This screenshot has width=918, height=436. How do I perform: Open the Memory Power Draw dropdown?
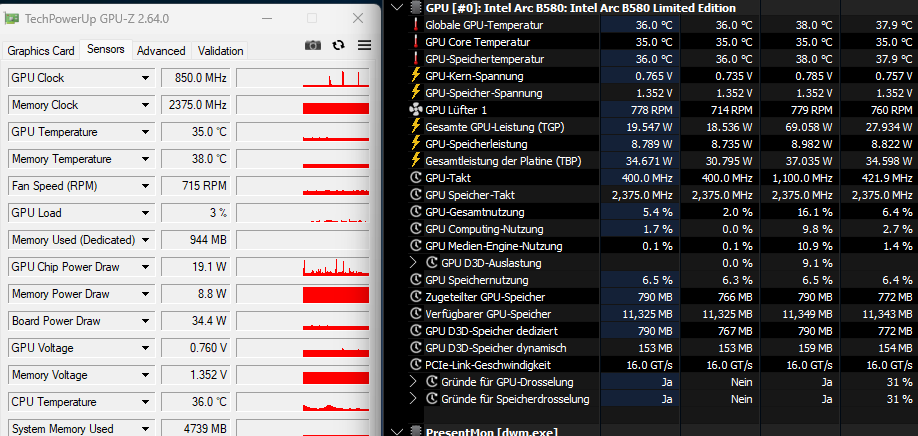[145, 294]
